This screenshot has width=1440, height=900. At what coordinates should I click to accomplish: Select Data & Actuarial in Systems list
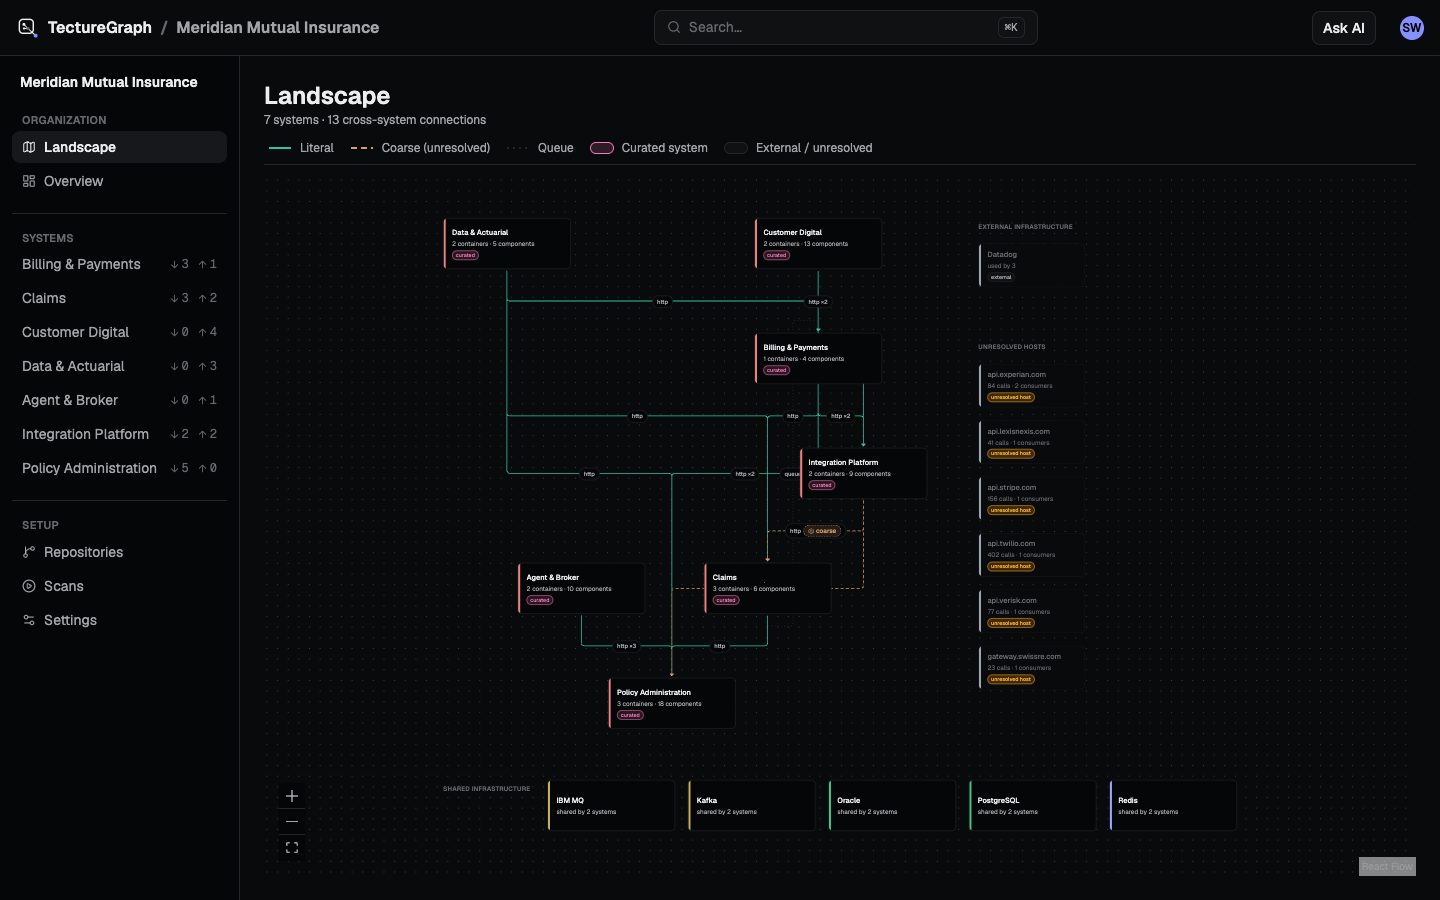click(x=119, y=366)
